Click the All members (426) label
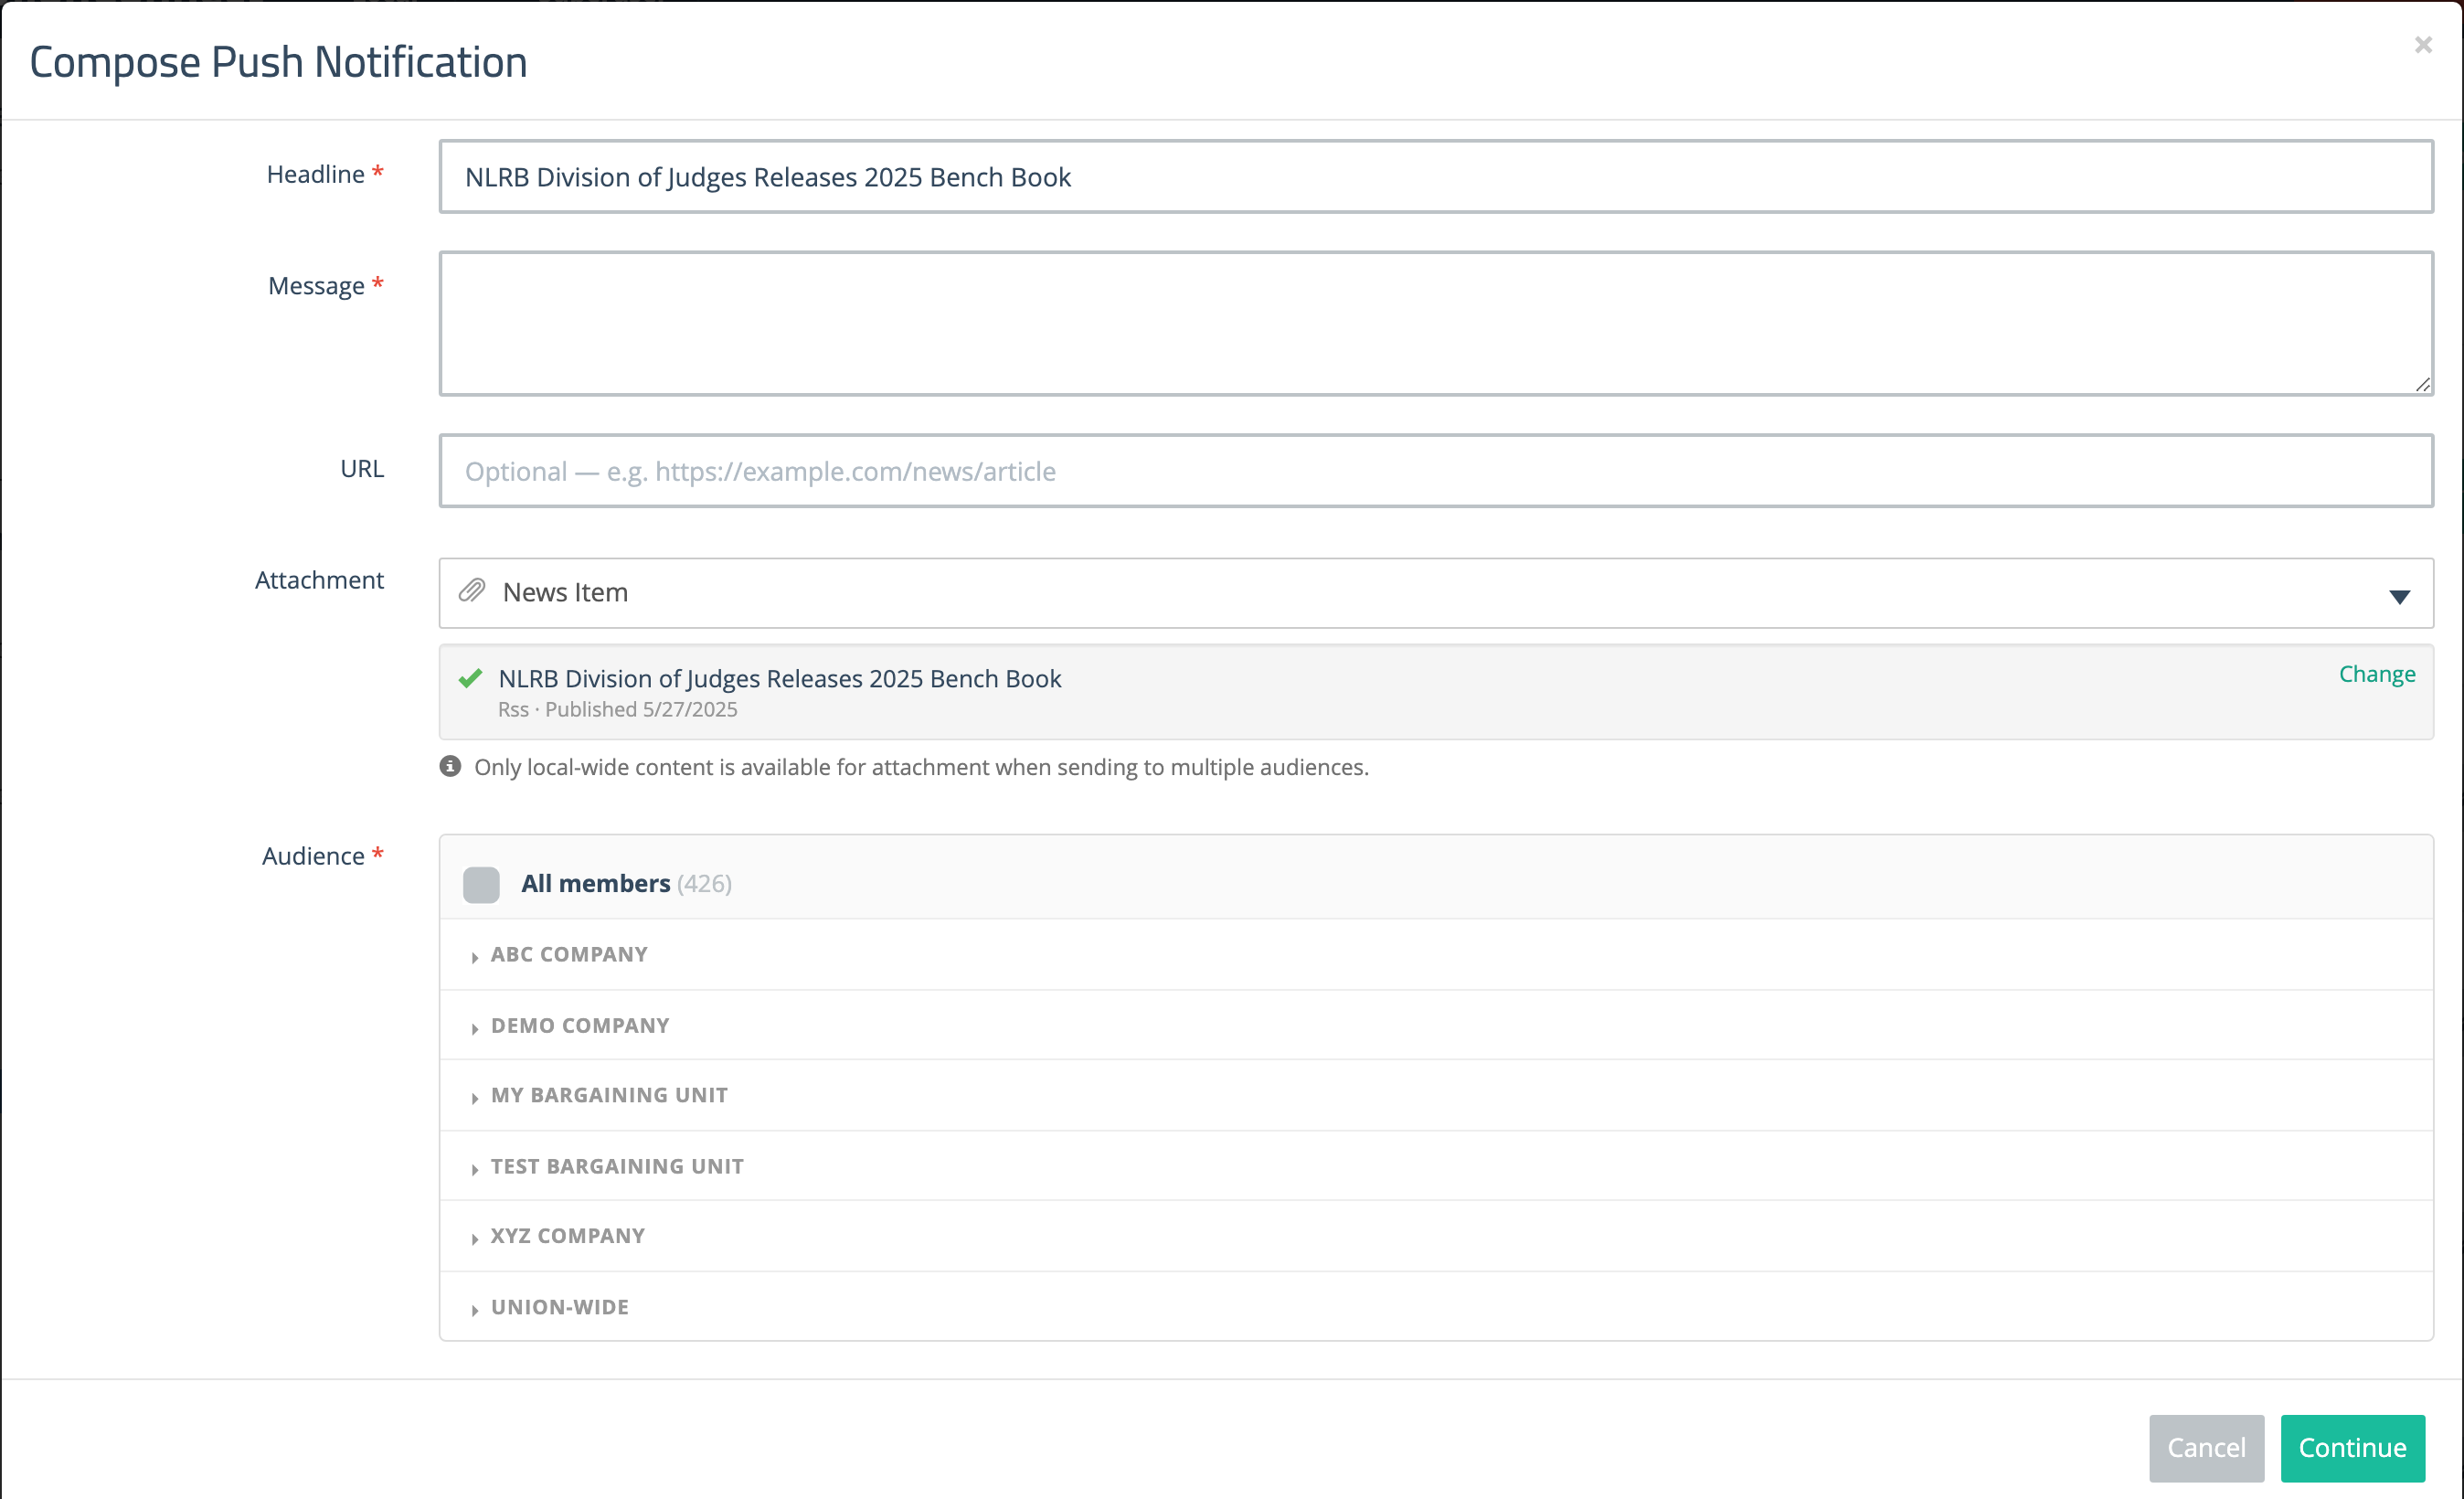The height and width of the screenshot is (1499, 2464). [x=626, y=884]
